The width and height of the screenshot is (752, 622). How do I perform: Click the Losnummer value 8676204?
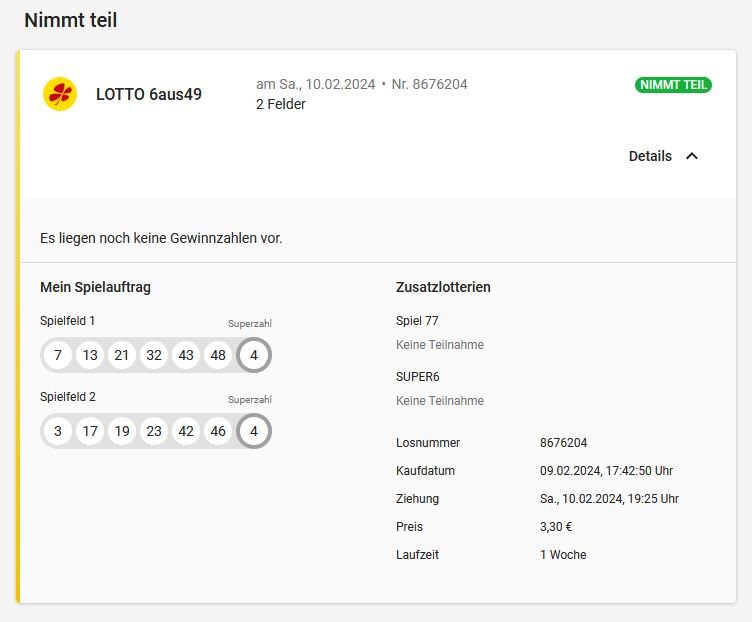(x=564, y=443)
